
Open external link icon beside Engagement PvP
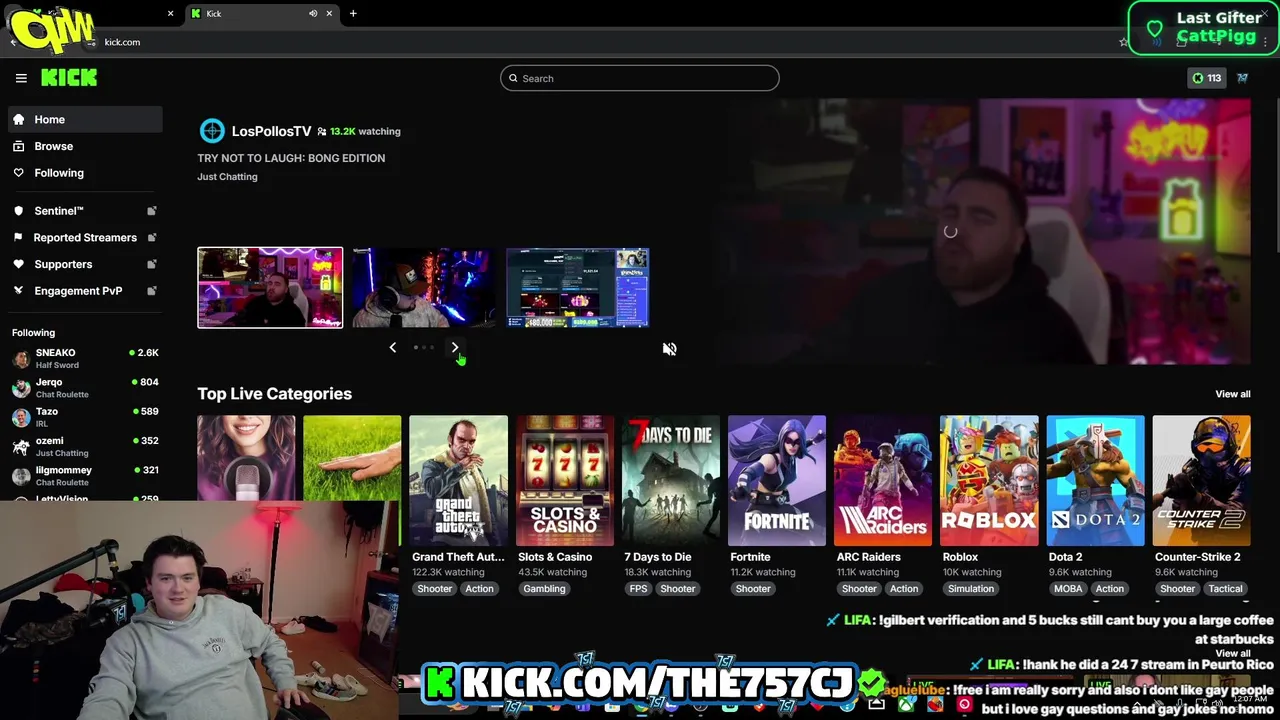pos(152,291)
